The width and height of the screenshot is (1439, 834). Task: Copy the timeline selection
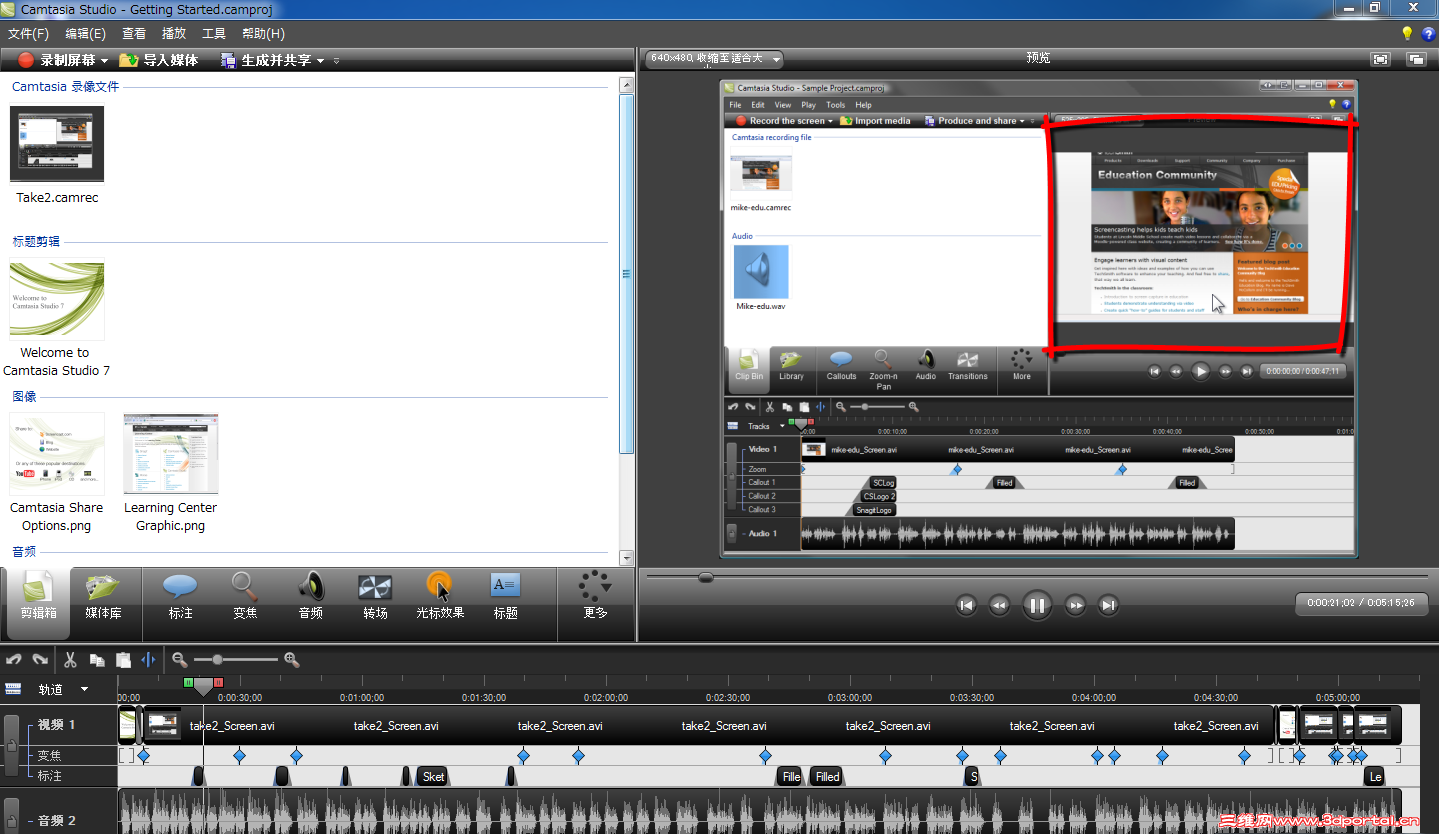pos(97,660)
